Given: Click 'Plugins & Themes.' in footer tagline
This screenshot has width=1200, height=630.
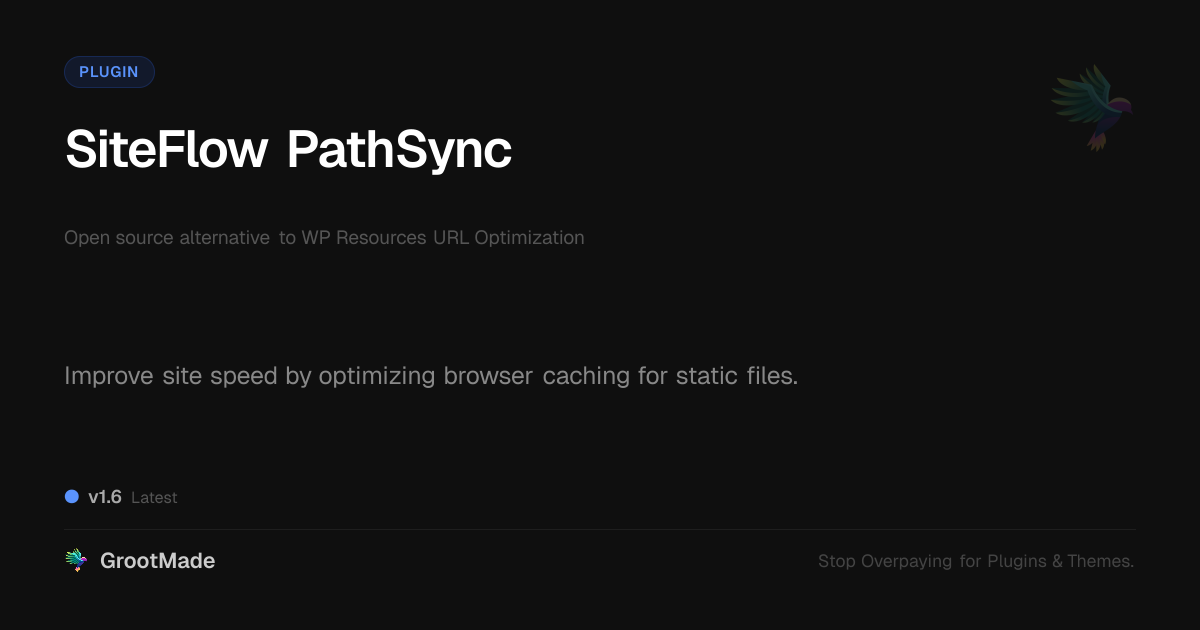Looking at the screenshot, I should point(1060,561).
